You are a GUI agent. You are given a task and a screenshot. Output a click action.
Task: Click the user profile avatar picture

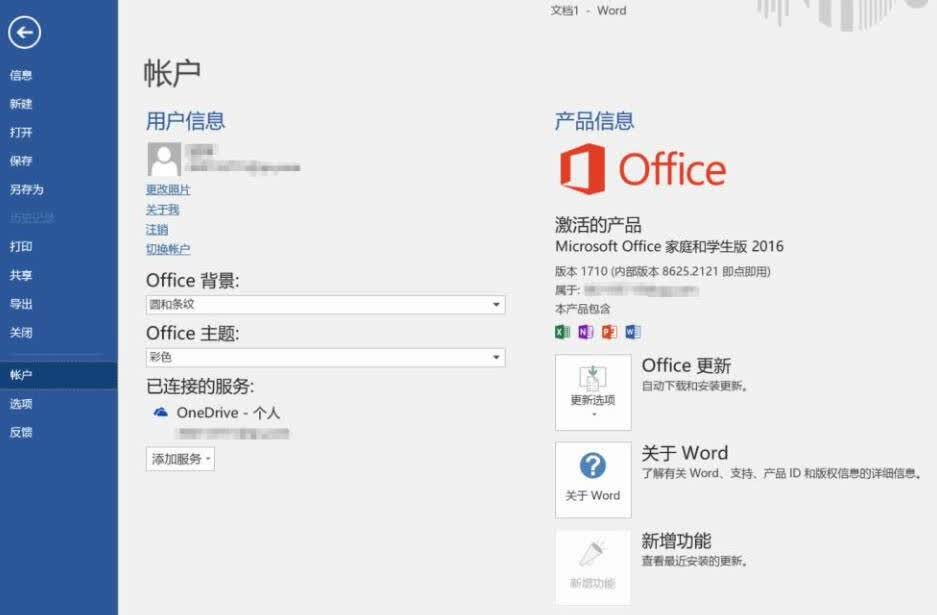[164, 159]
